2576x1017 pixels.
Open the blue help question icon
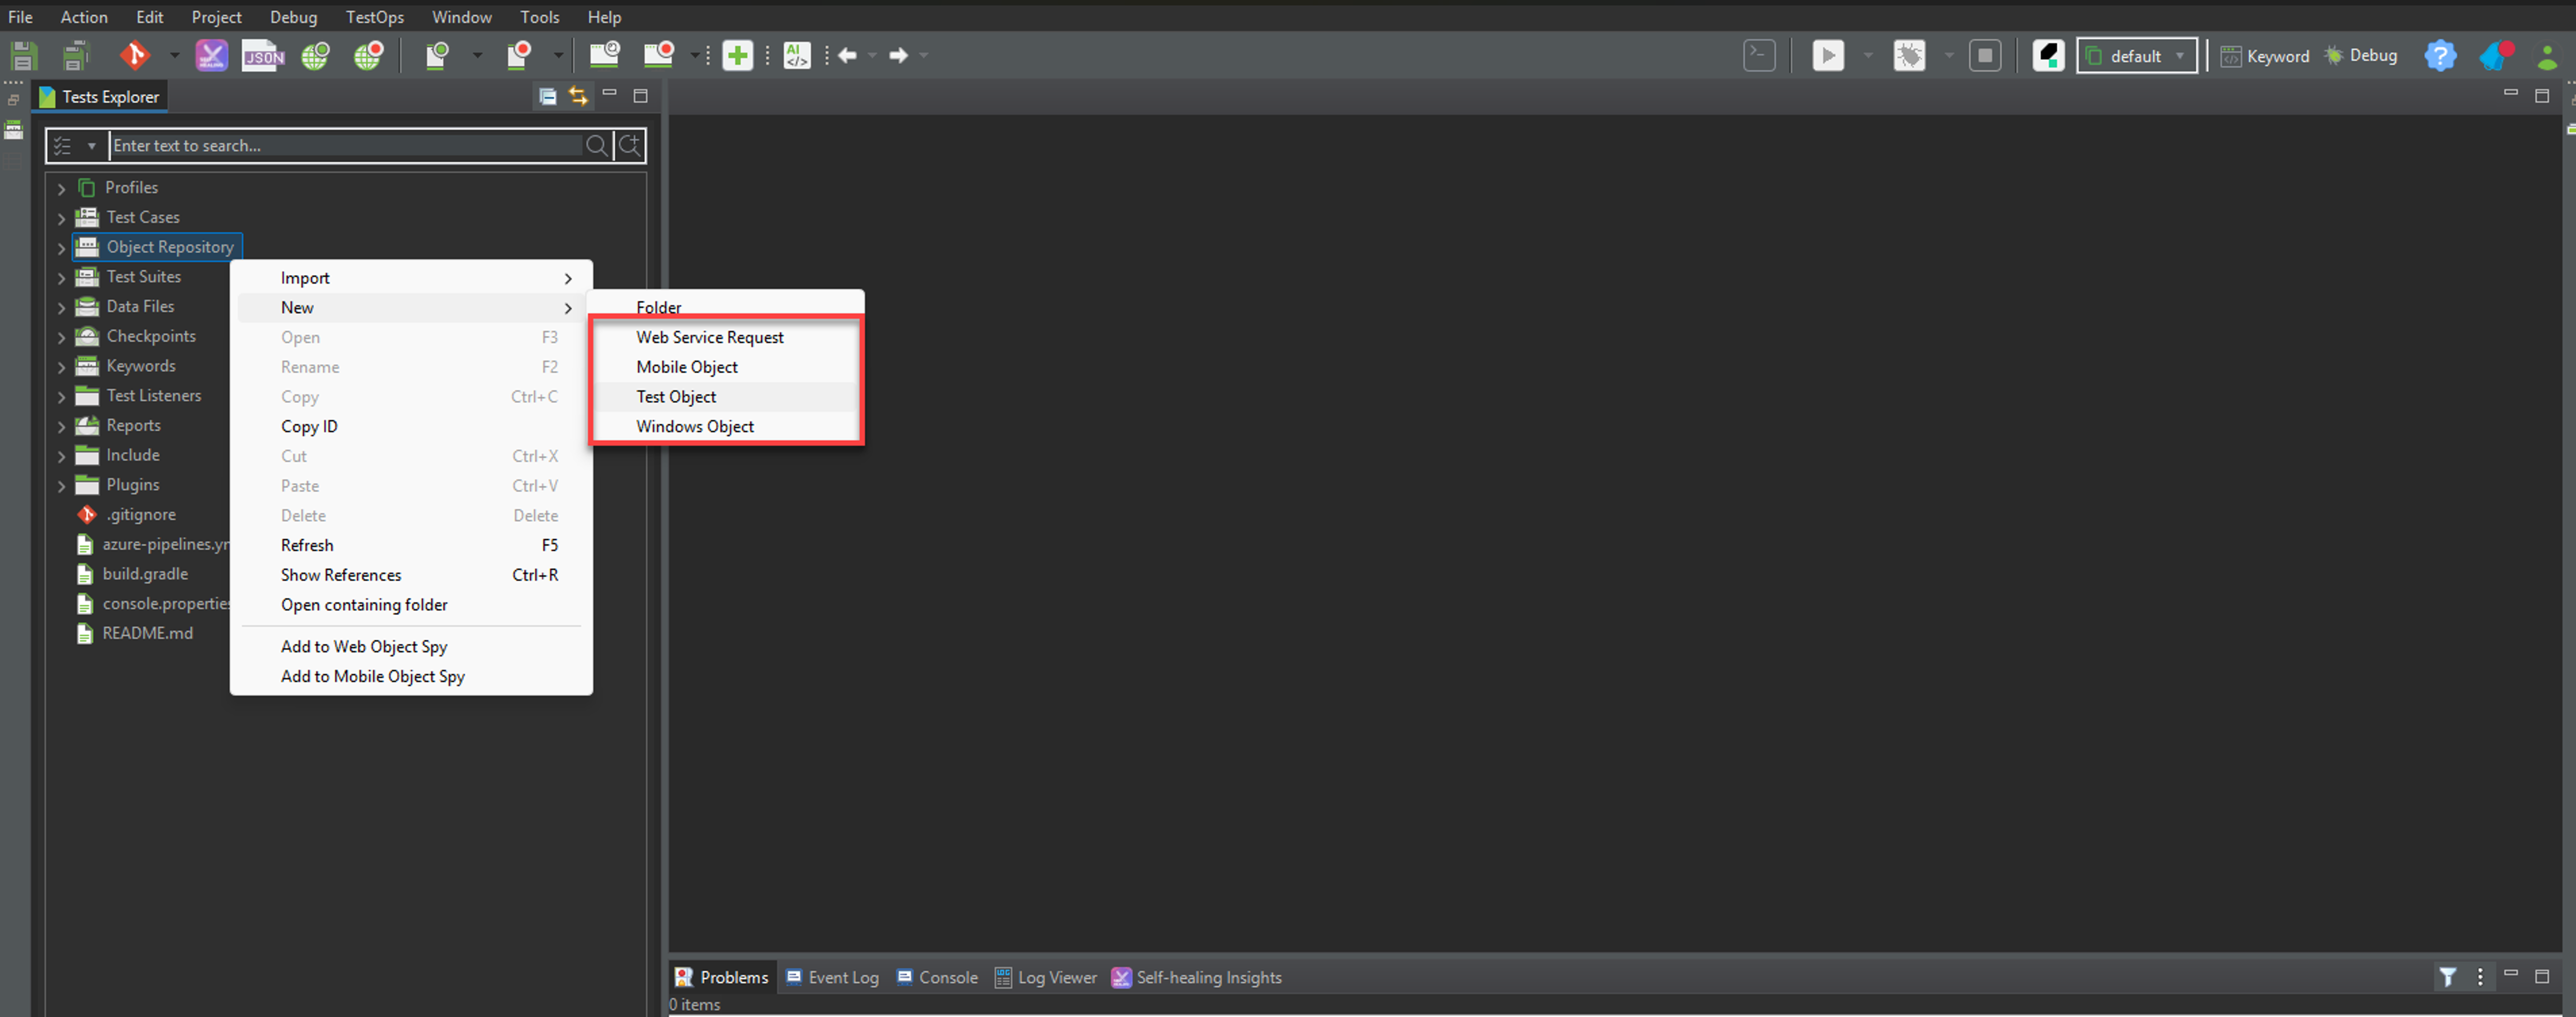(x=2439, y=55)
